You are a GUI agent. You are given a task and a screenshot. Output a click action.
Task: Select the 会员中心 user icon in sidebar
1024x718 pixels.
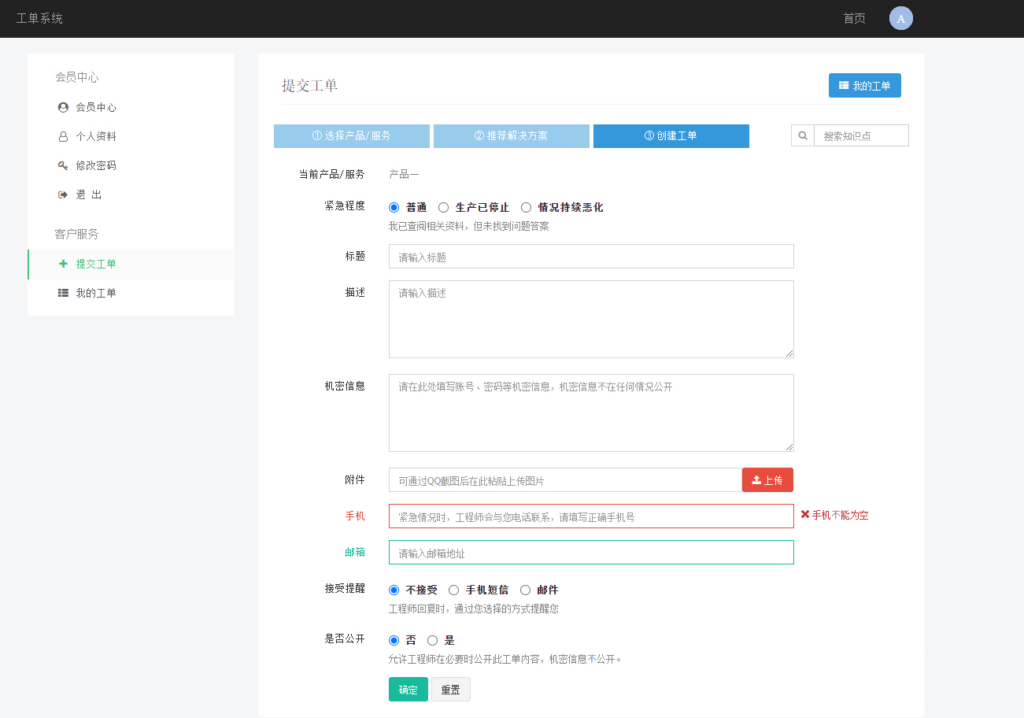click(x=61, y=107)
